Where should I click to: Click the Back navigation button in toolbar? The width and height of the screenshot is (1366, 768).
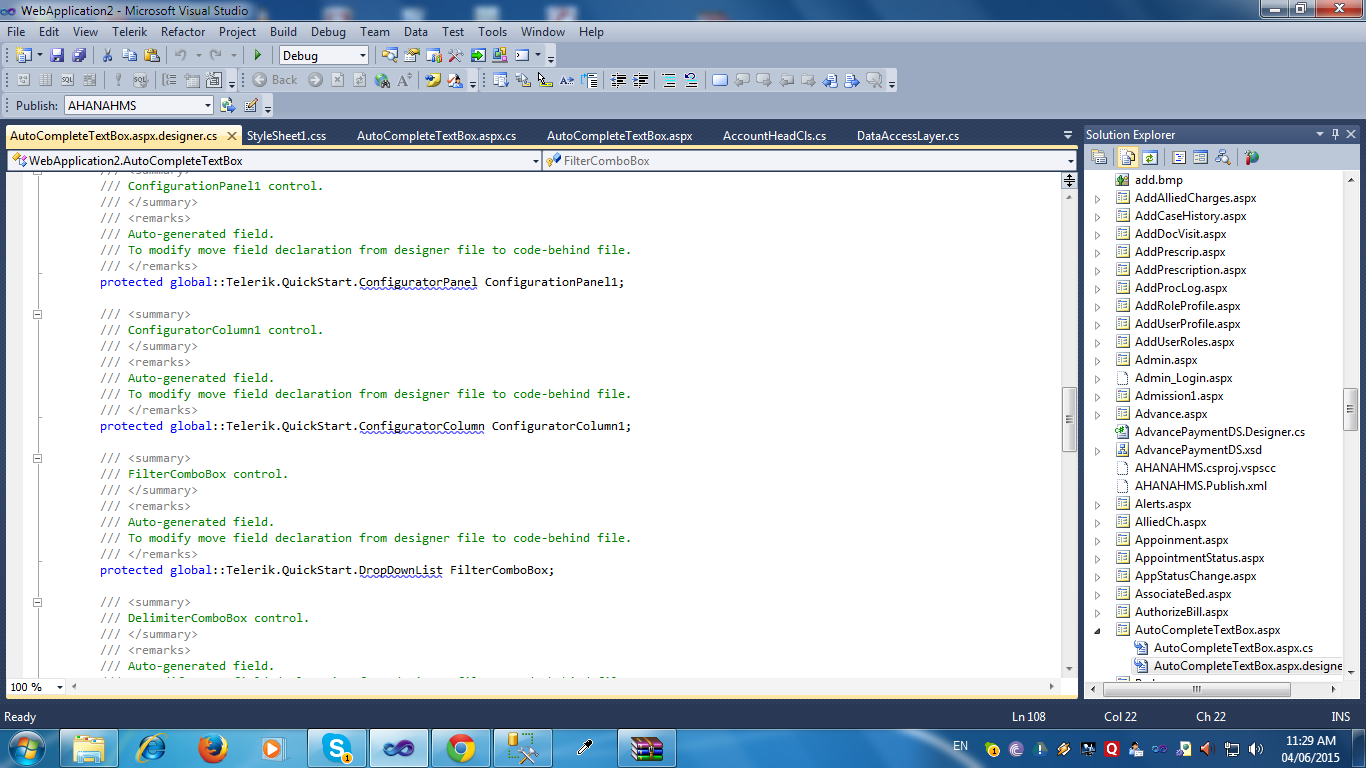[x=275, y=80]
